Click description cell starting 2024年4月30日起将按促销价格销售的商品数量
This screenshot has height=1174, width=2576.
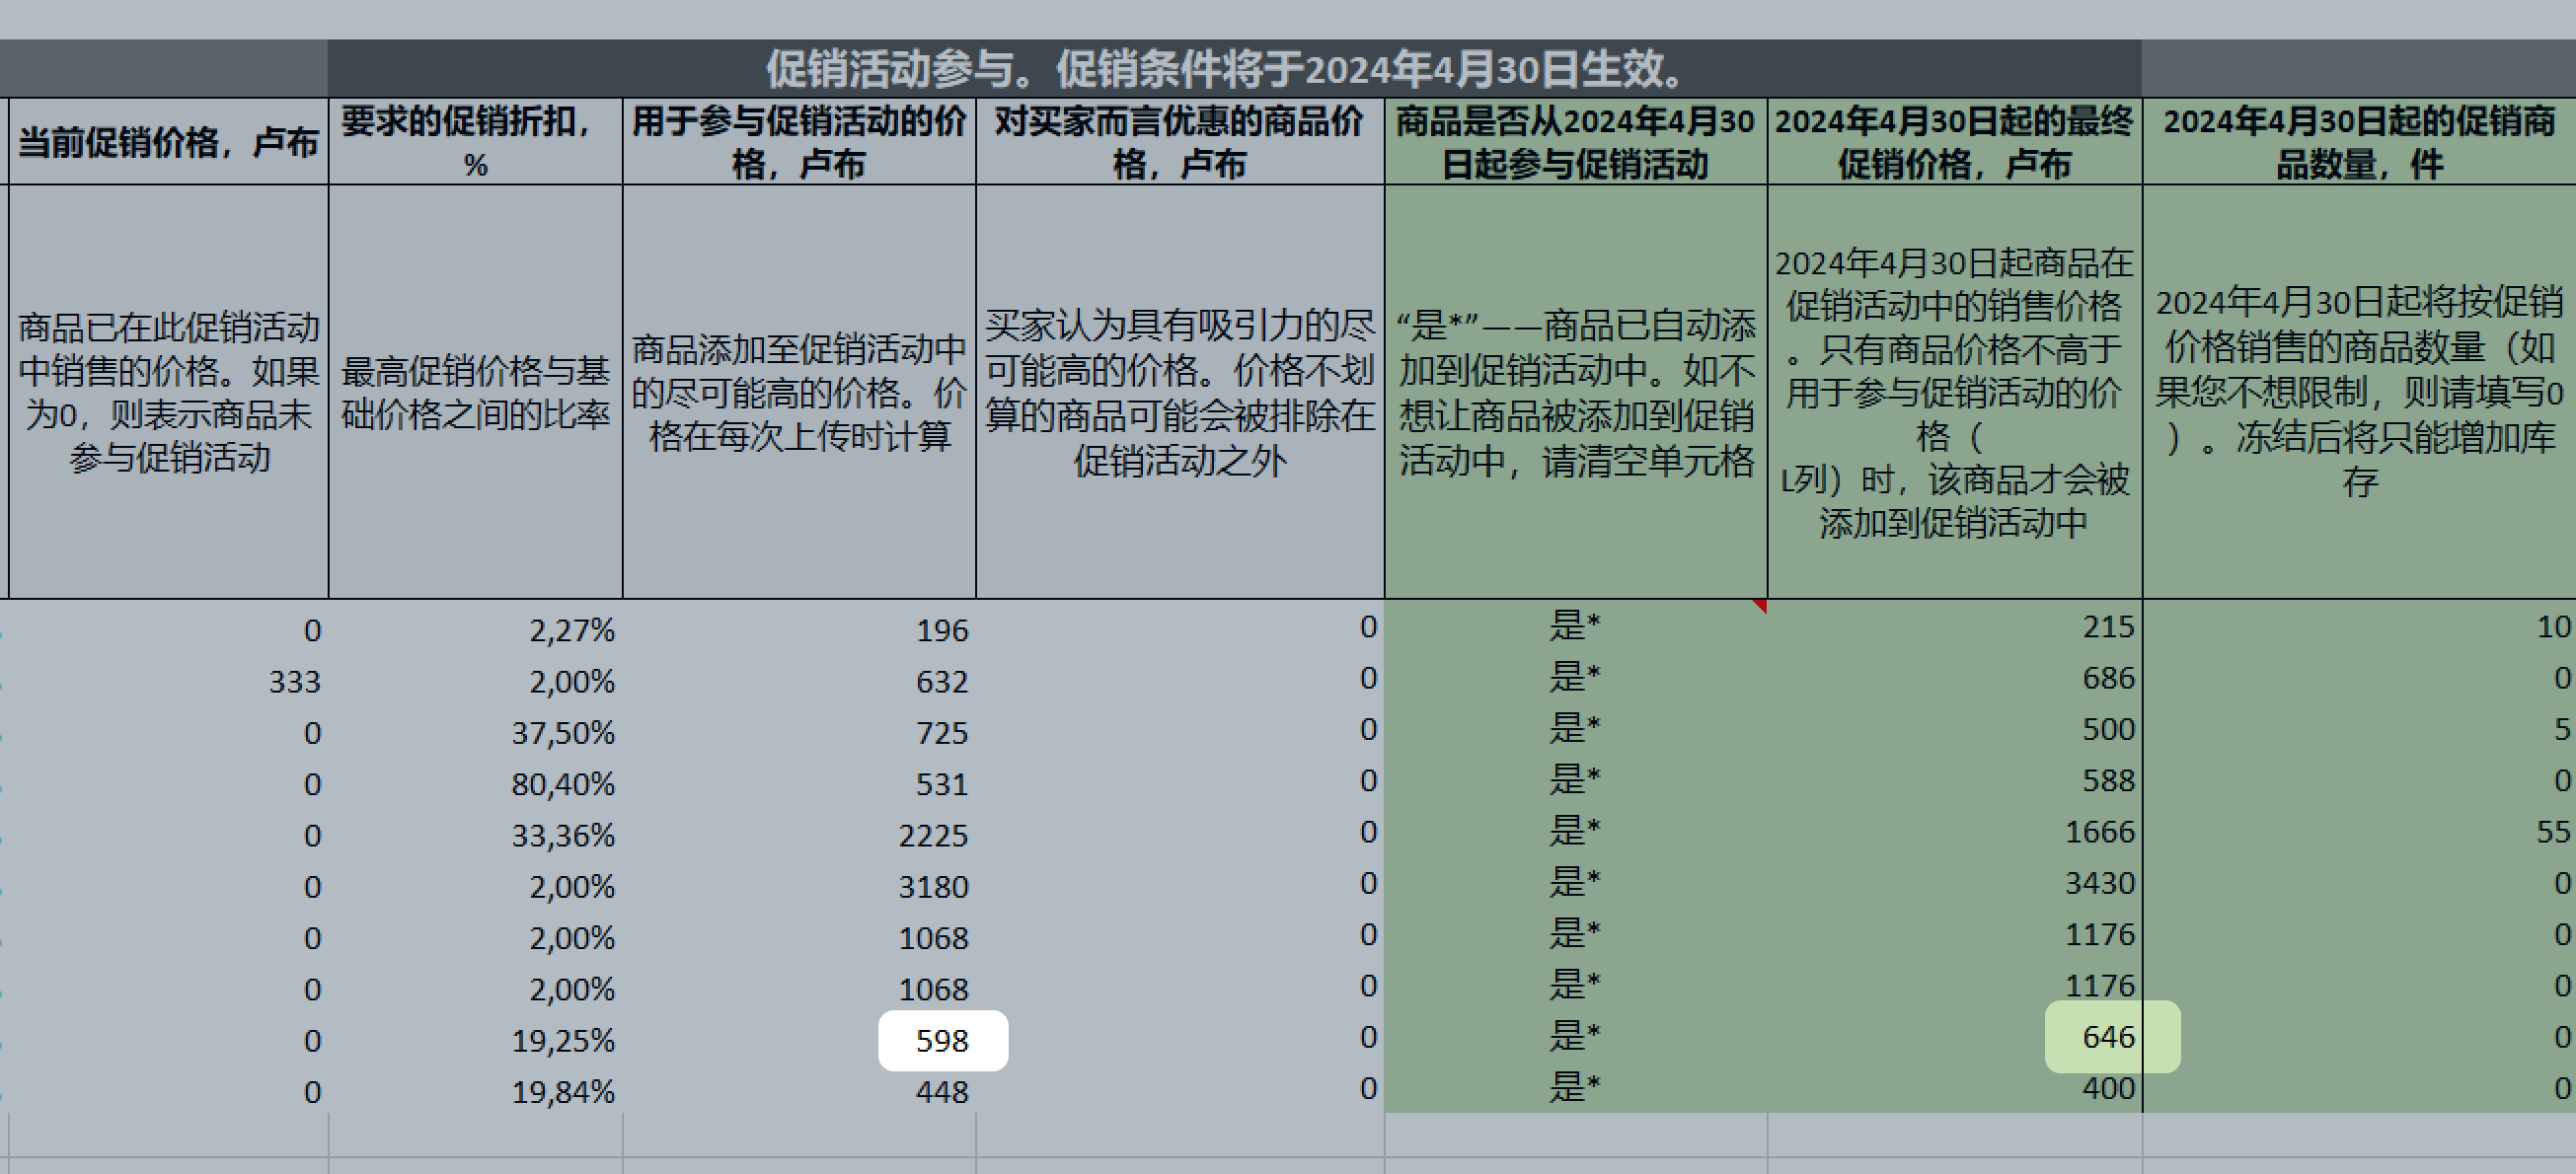(2360, 392)
